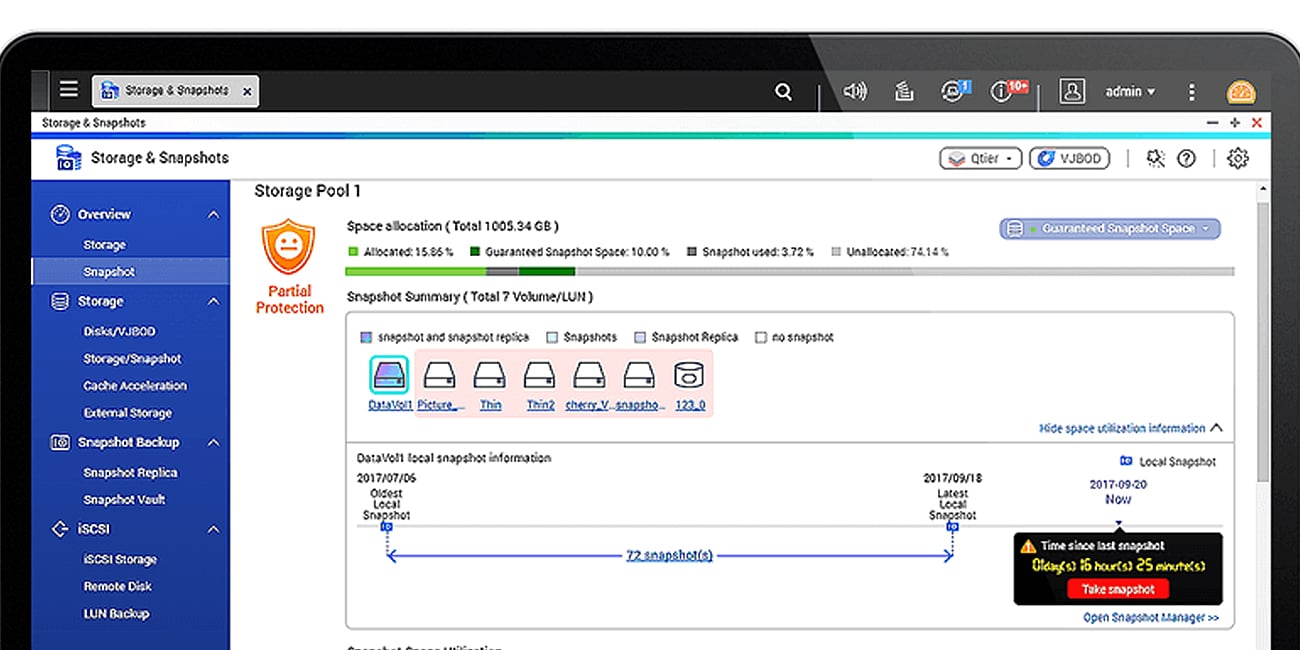Click the VJBOD button

pyautogui.click(x=1069, y=158)
